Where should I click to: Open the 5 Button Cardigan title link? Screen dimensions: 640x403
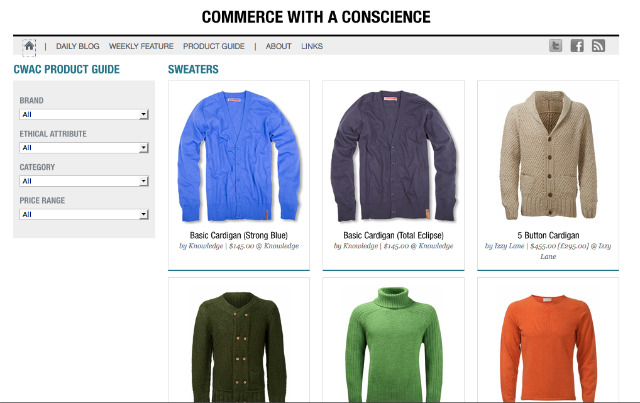pos(548,235)
